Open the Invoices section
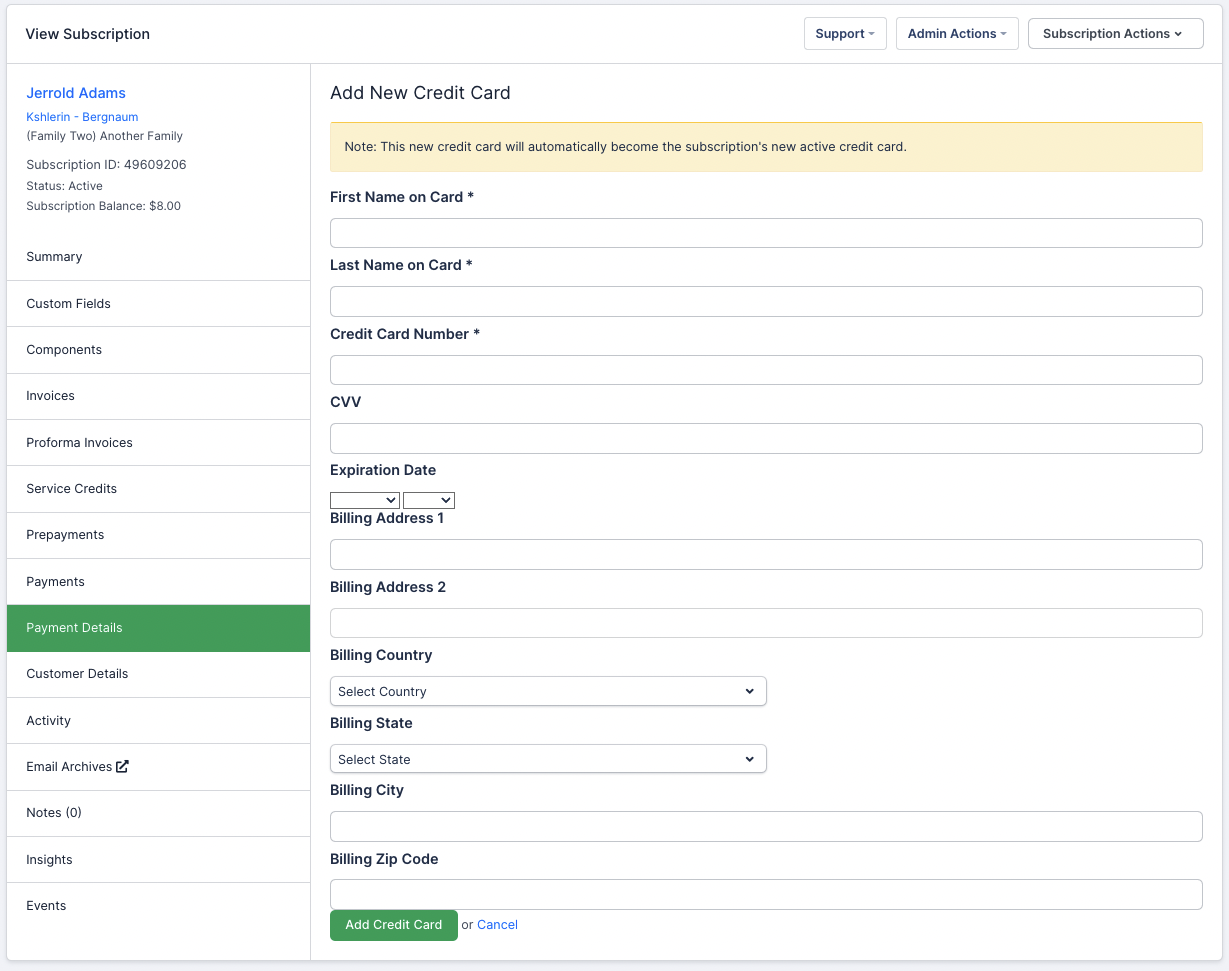The width and height of the screenshot is (1229, 971). (x=50, y=396)
